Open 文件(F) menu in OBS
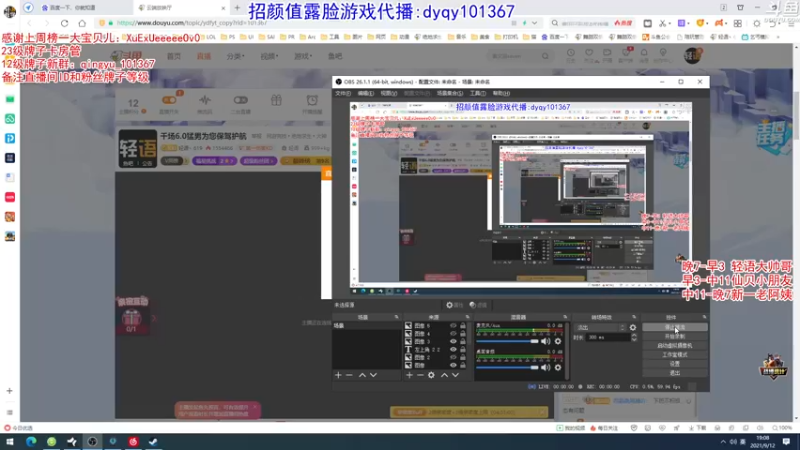The image size is (800, 450). click(x=342, y=93)
